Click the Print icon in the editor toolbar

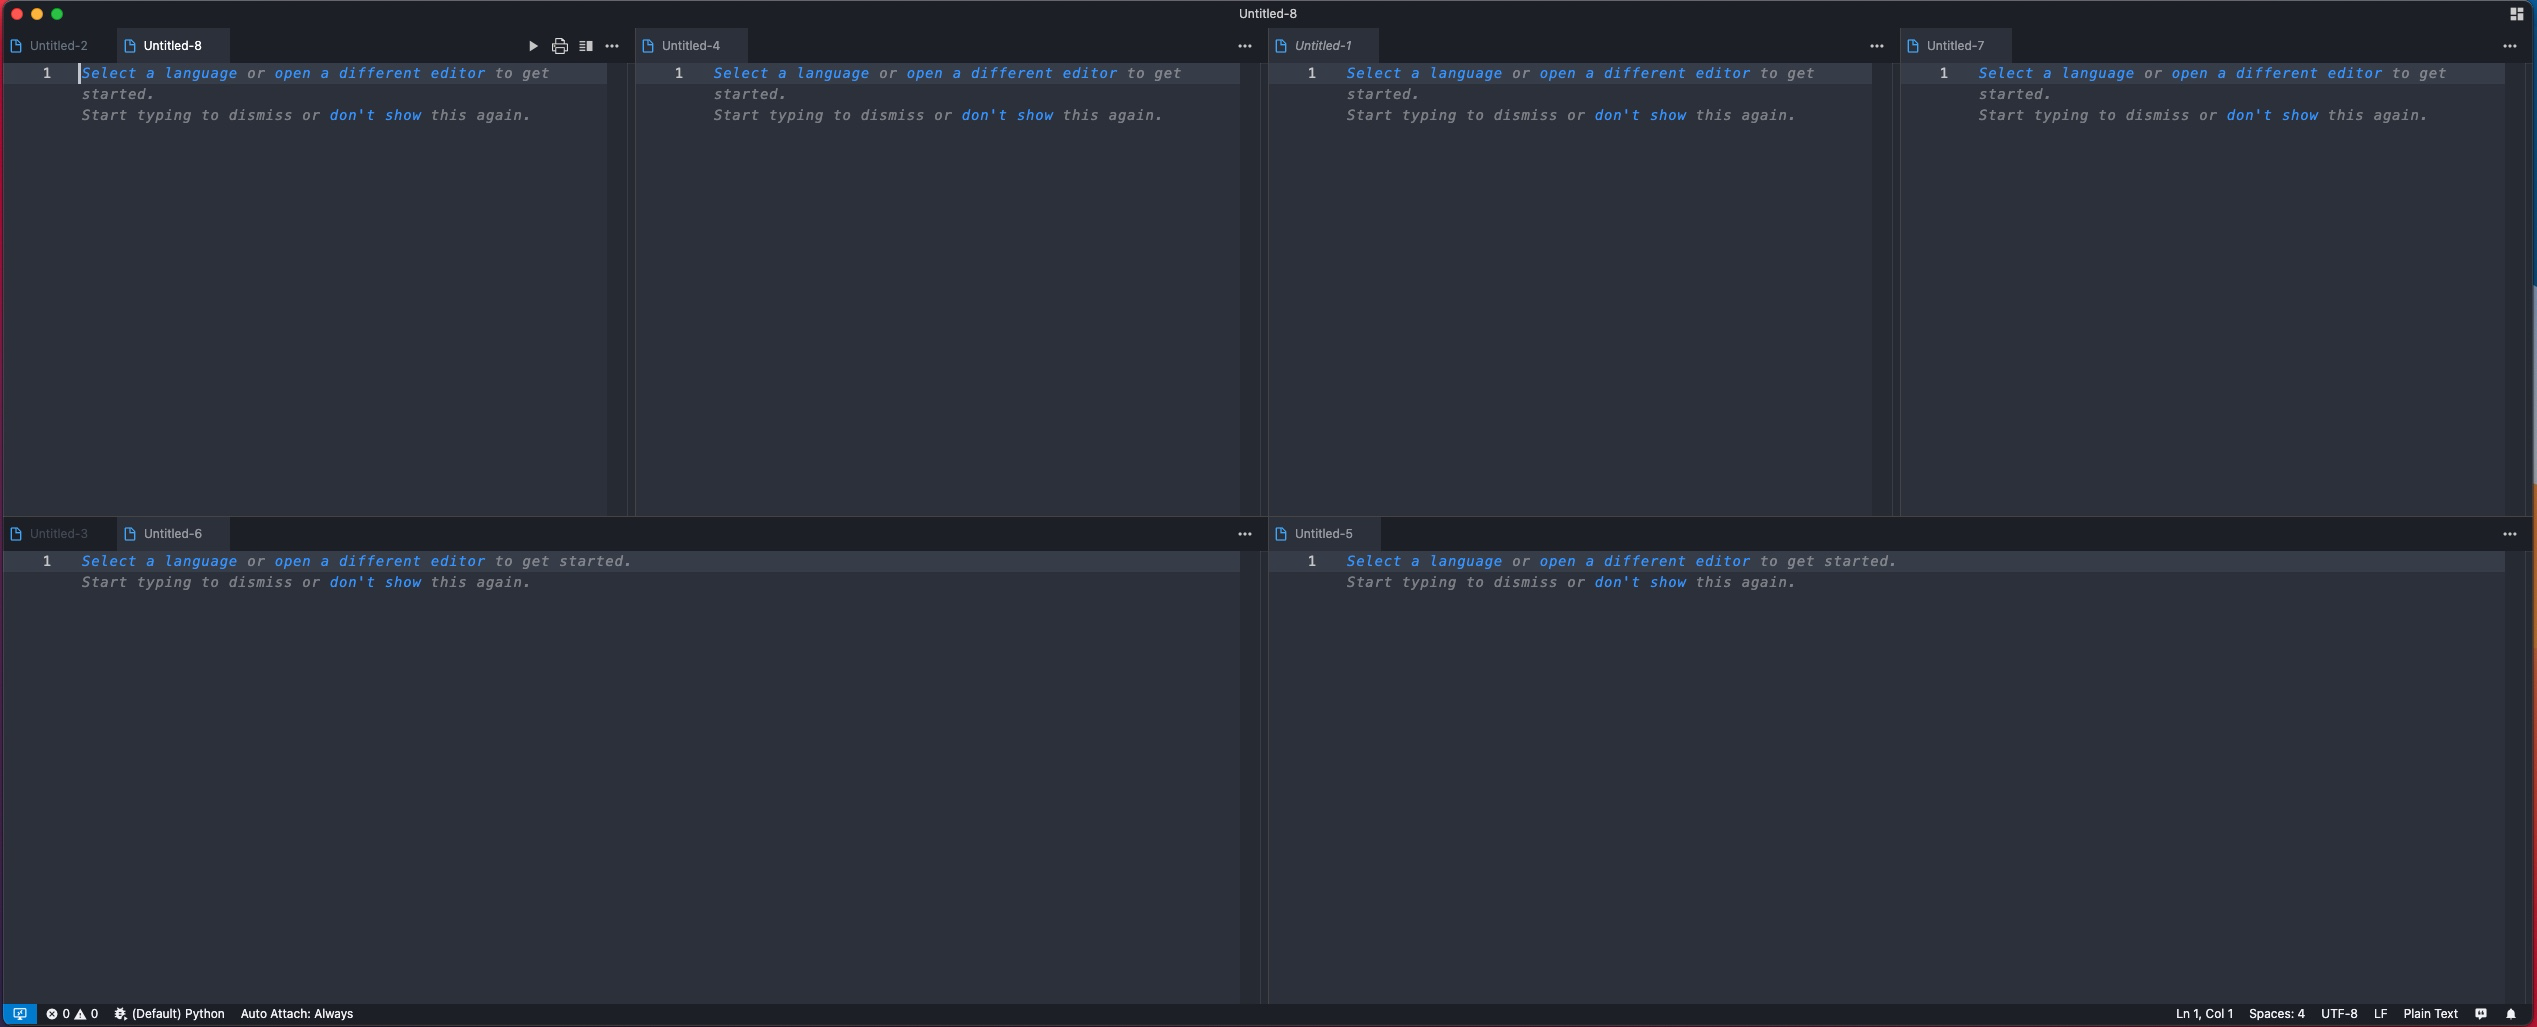tap(559, 46)
